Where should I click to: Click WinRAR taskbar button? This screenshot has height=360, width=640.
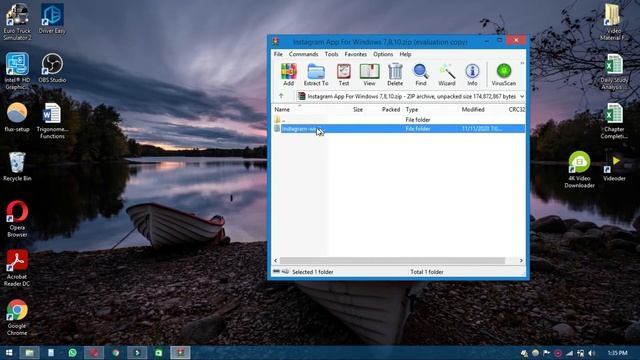coord(180,353)
